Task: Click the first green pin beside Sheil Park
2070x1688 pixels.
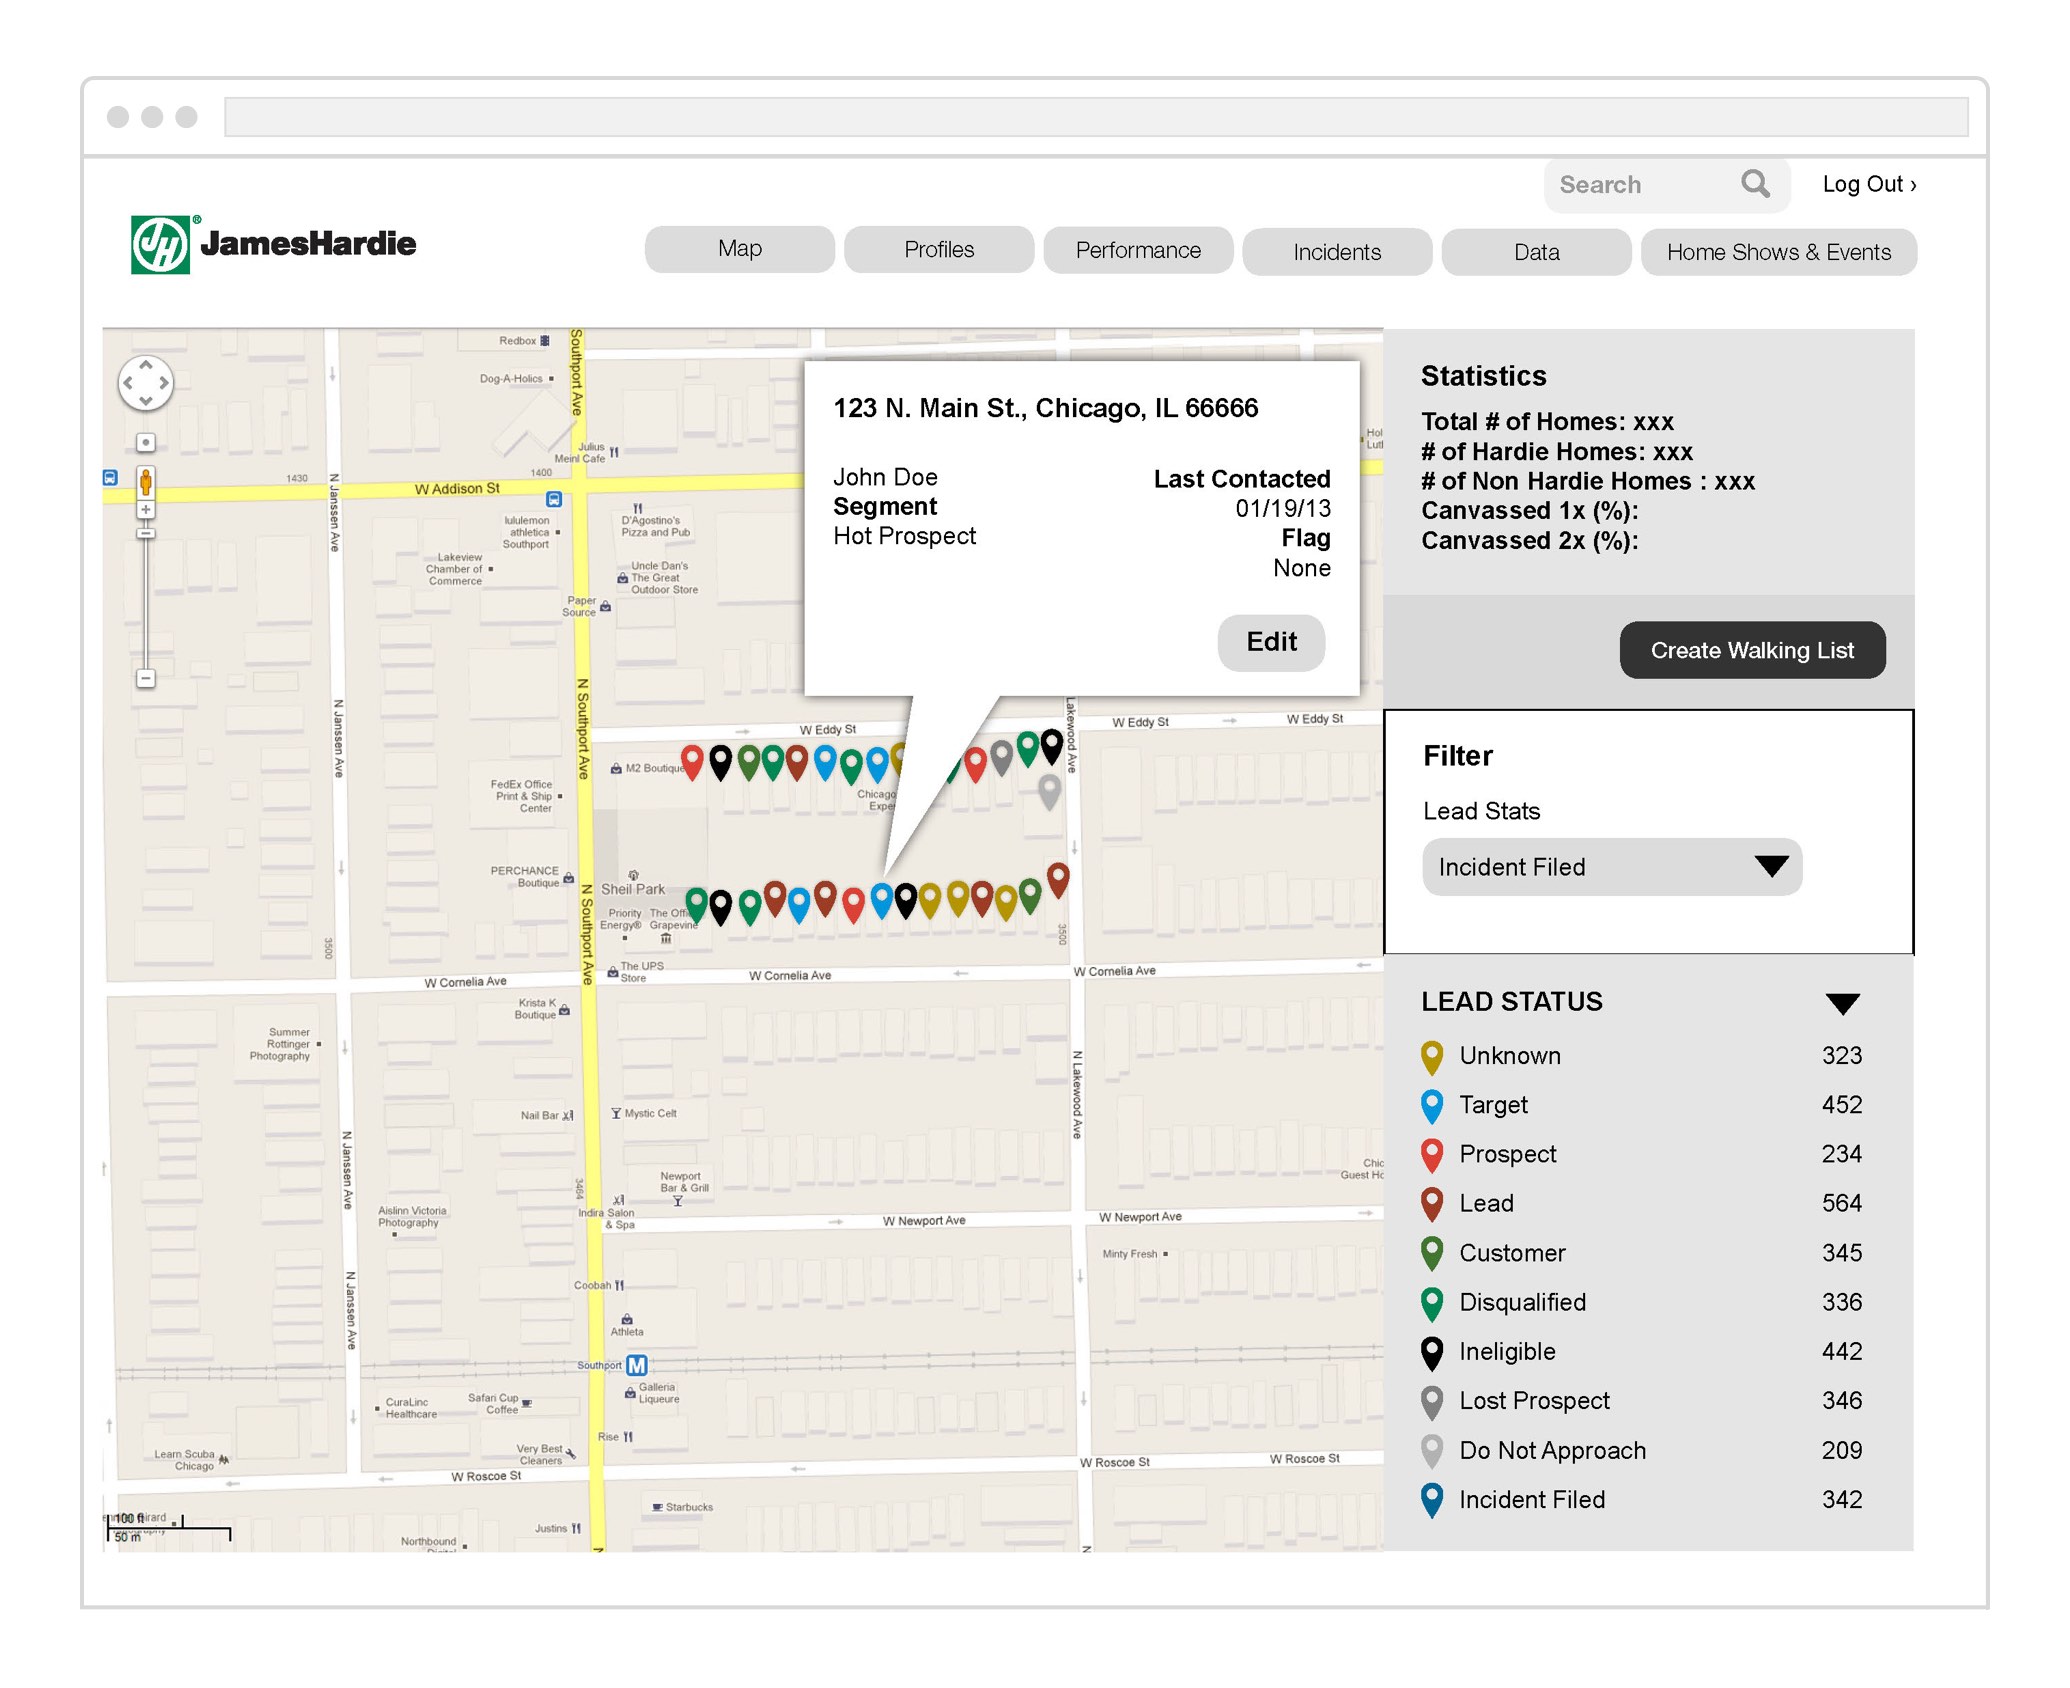Action: coord(696,905)
